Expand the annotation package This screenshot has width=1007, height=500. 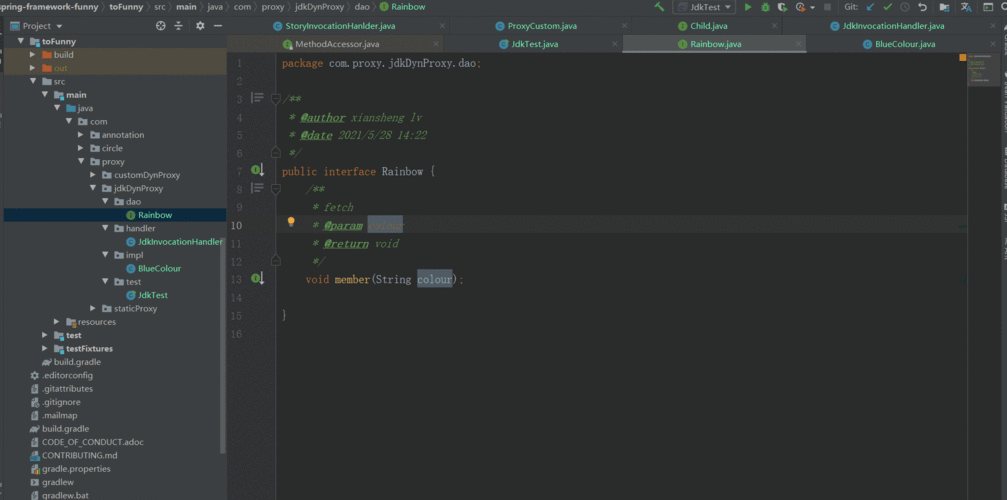click(x=81, y=135)
